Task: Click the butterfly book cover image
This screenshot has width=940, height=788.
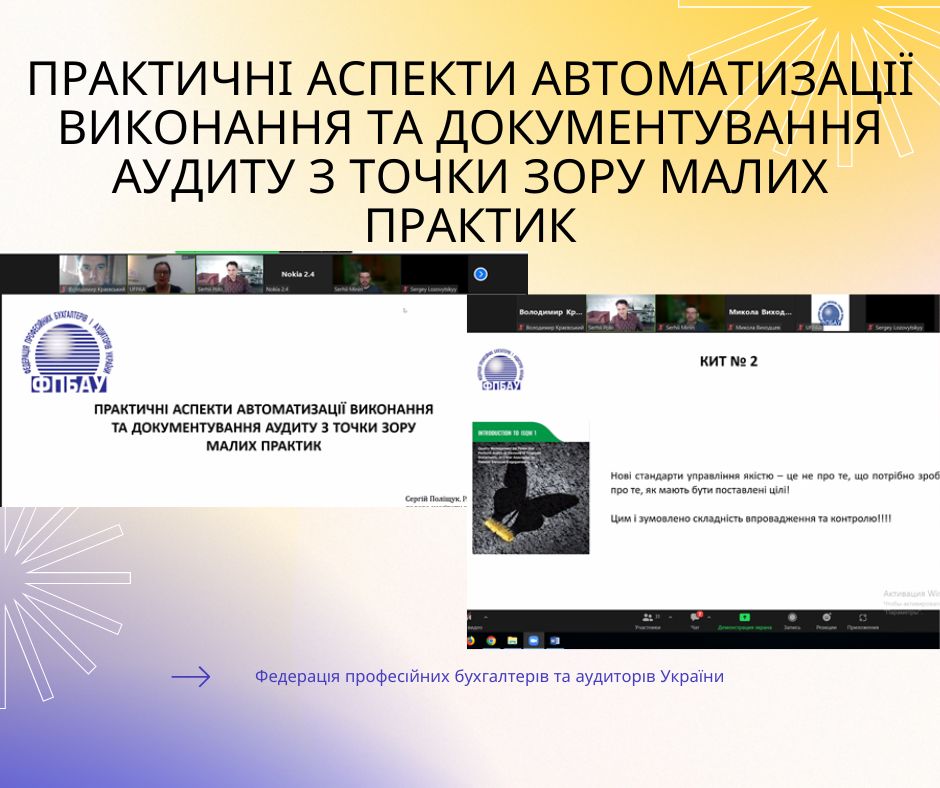Action: point(531,488)
